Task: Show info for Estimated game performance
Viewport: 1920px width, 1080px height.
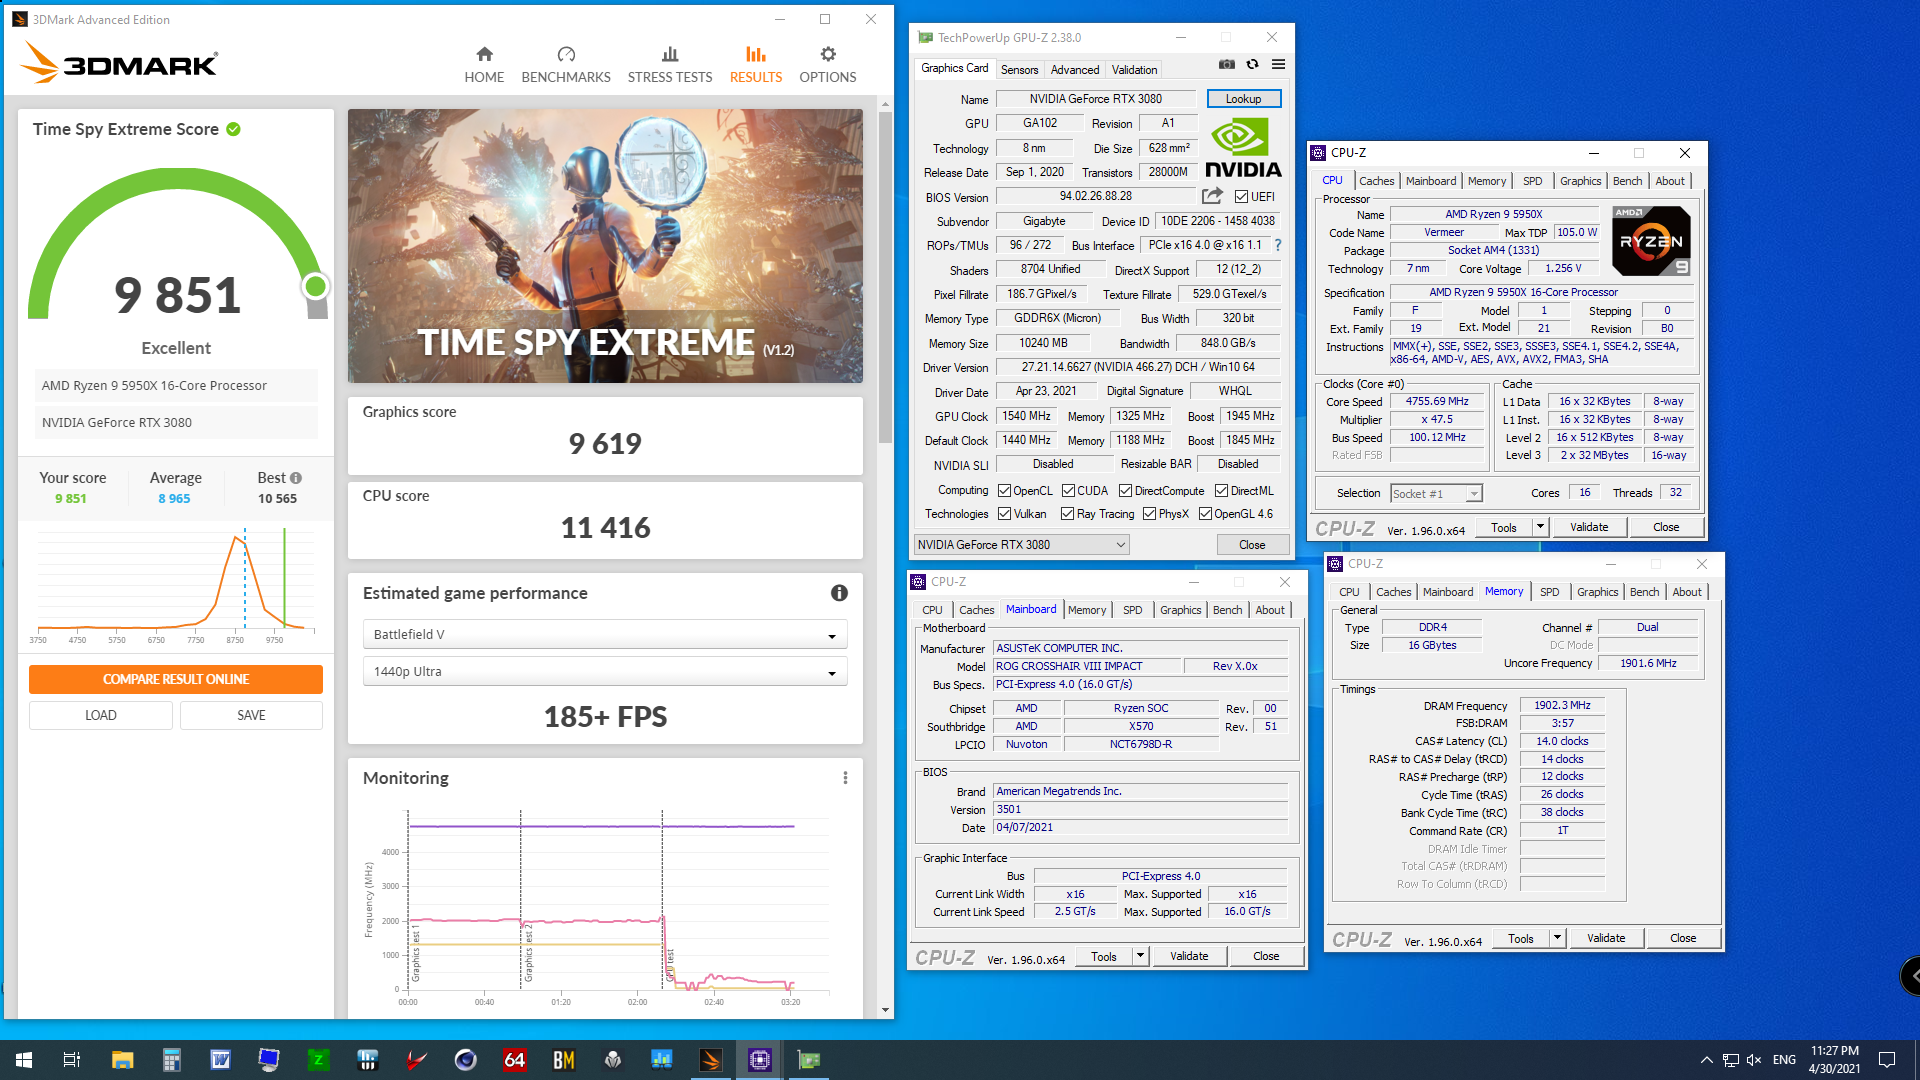Action: (x=839, y=593)
